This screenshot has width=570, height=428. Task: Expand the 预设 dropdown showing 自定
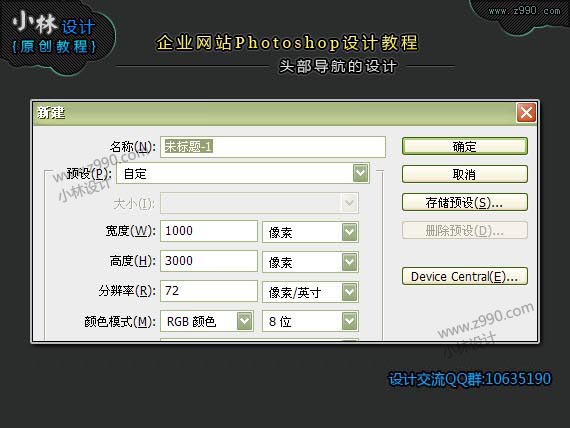(x=243, y=173)
